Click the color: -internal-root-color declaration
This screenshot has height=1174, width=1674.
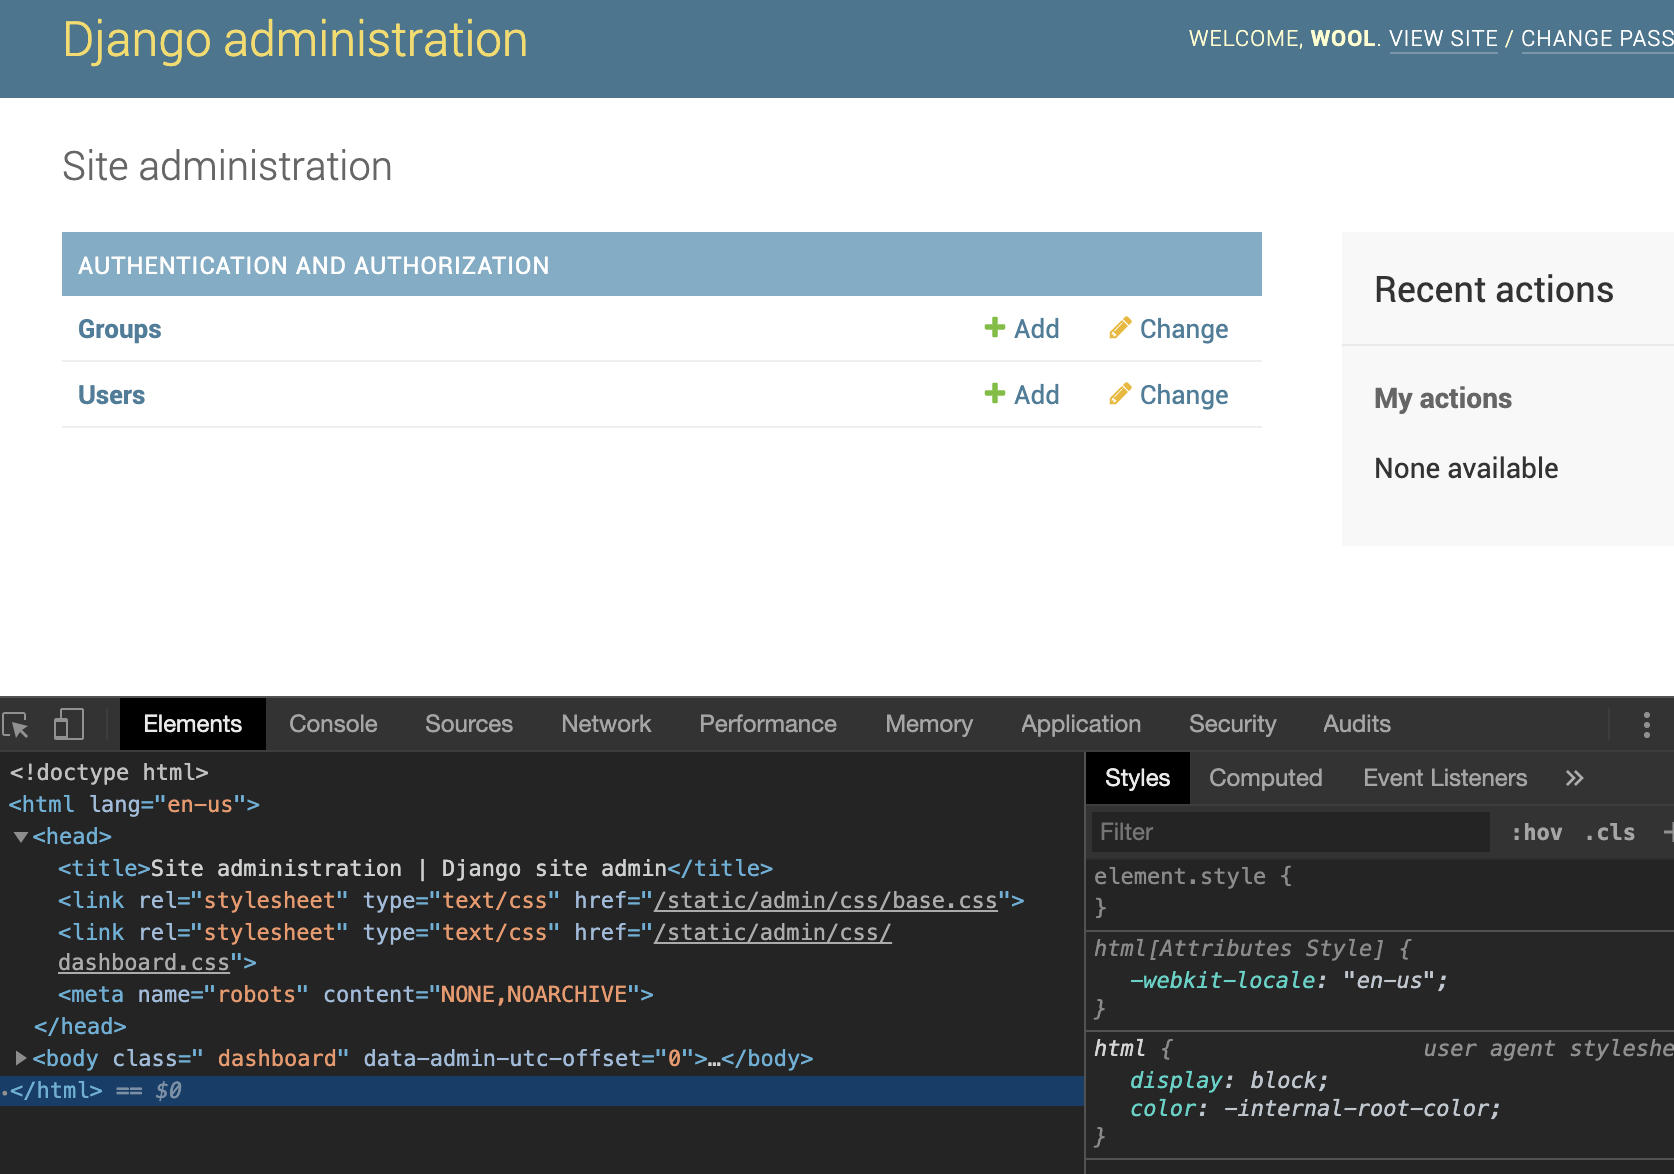tap(1315, 1108)
